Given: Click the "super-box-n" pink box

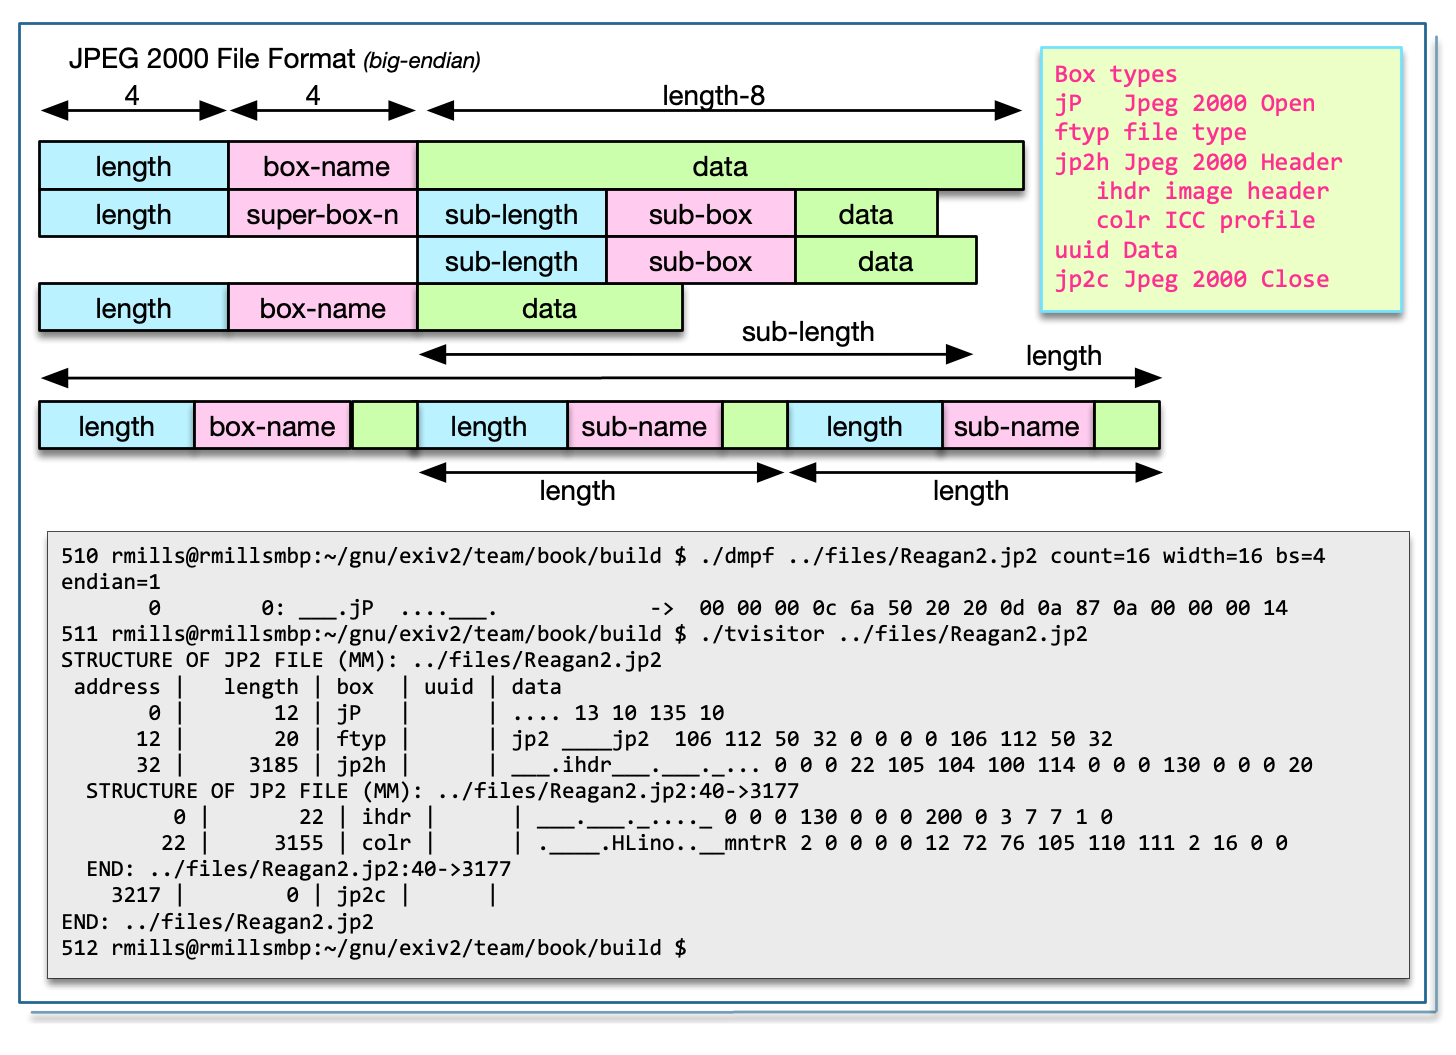Looking at the screenshot, I should click(x=322, y=215).
